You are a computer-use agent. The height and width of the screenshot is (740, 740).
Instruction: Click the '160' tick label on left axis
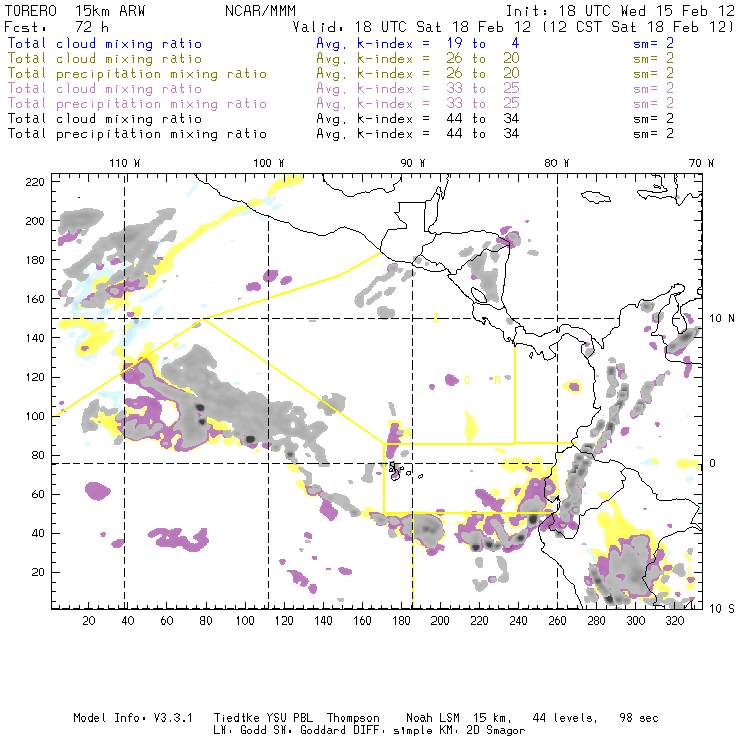[x=35, y=299]
